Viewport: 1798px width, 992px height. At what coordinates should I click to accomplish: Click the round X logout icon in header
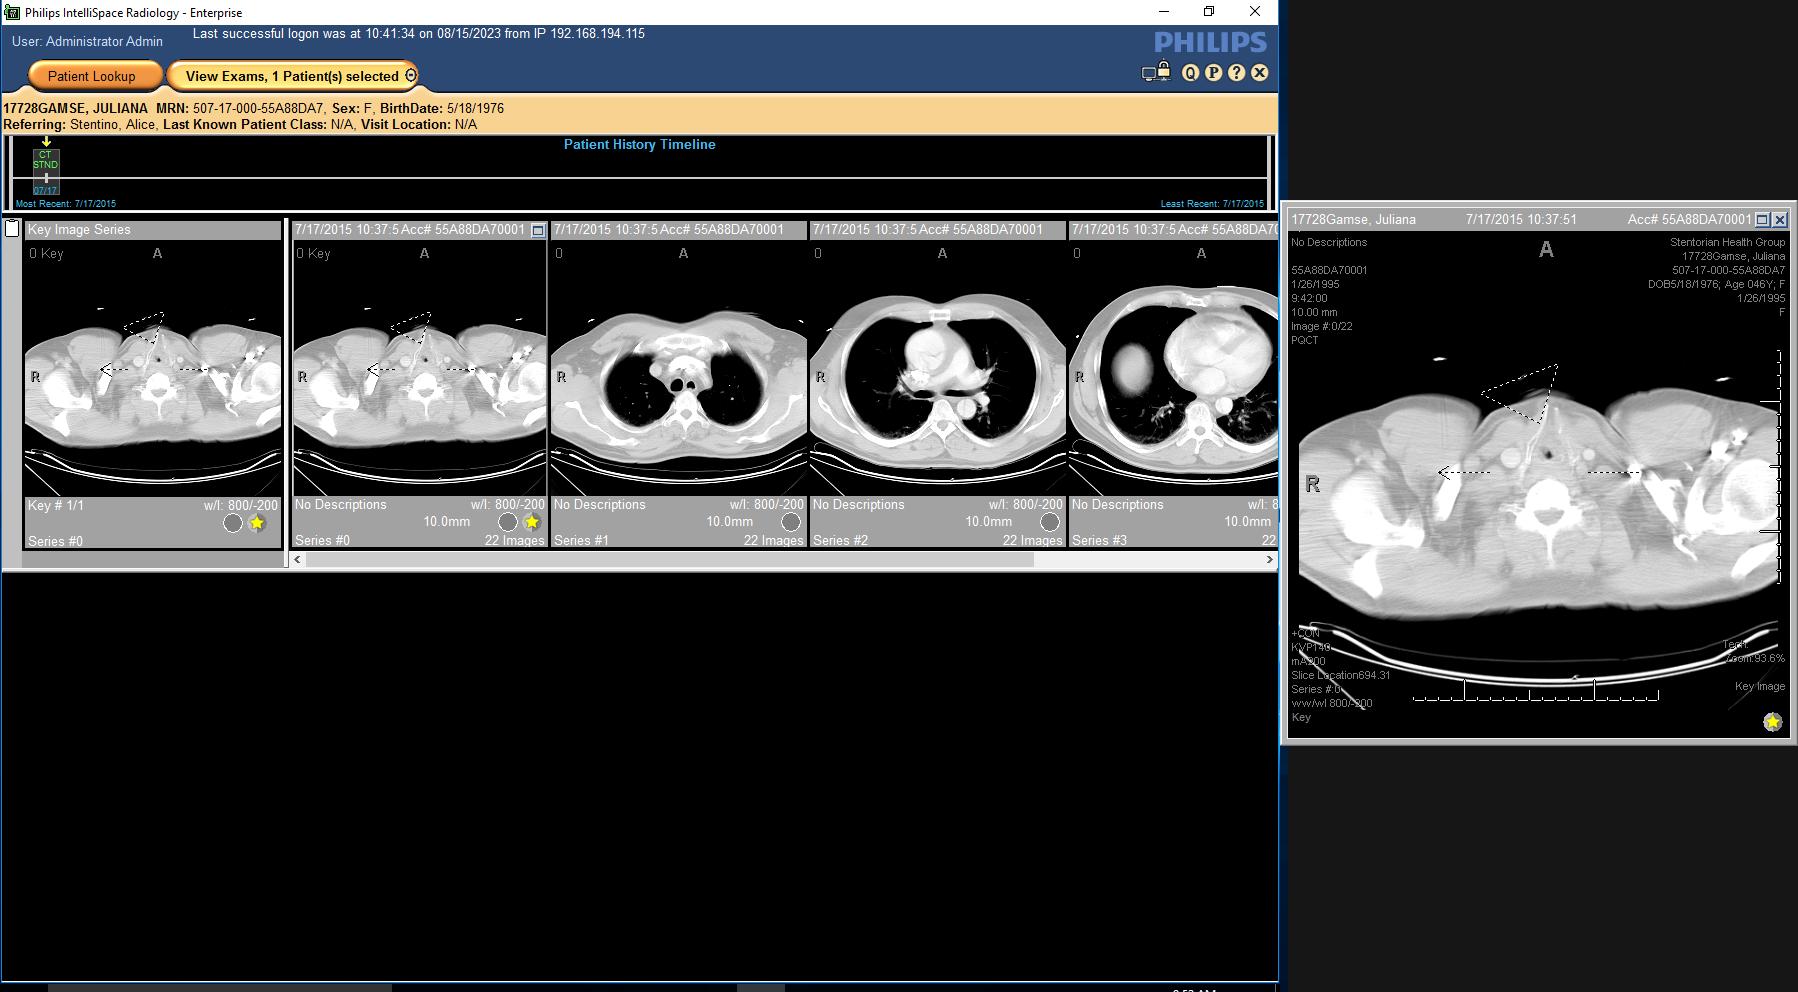tap(1260, 73)
